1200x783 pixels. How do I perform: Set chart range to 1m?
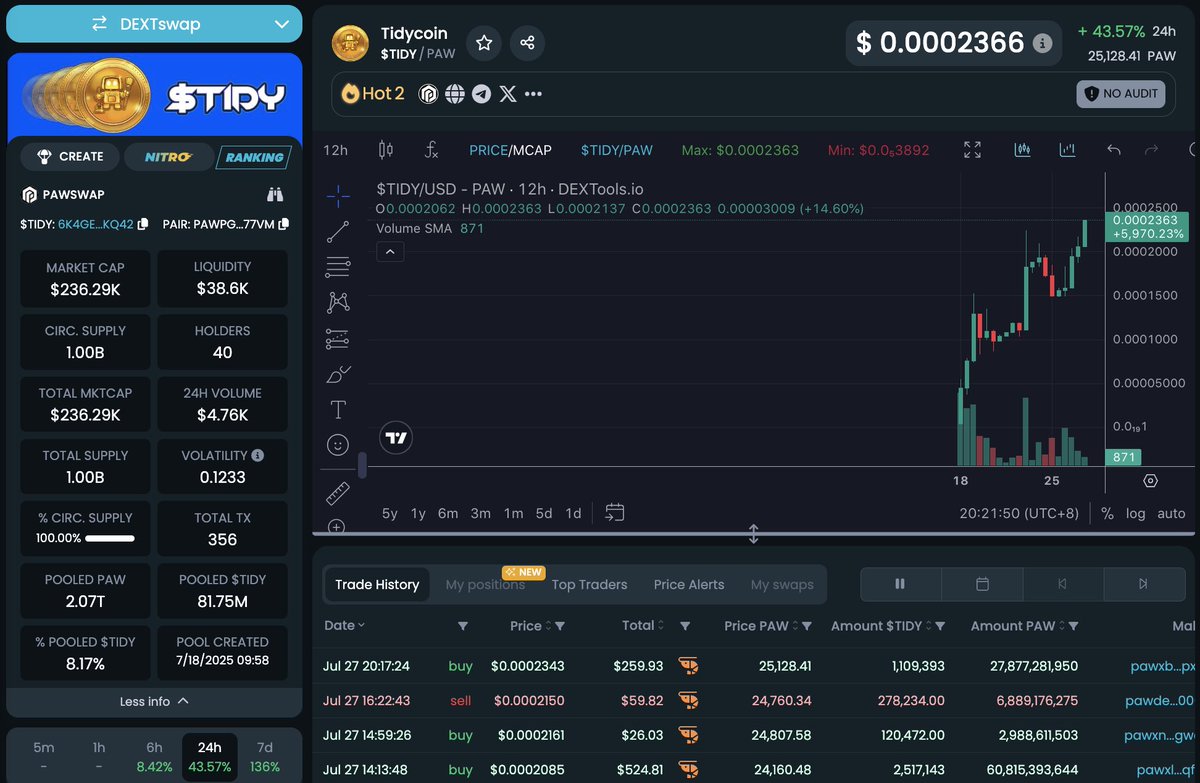coord(513,513)
